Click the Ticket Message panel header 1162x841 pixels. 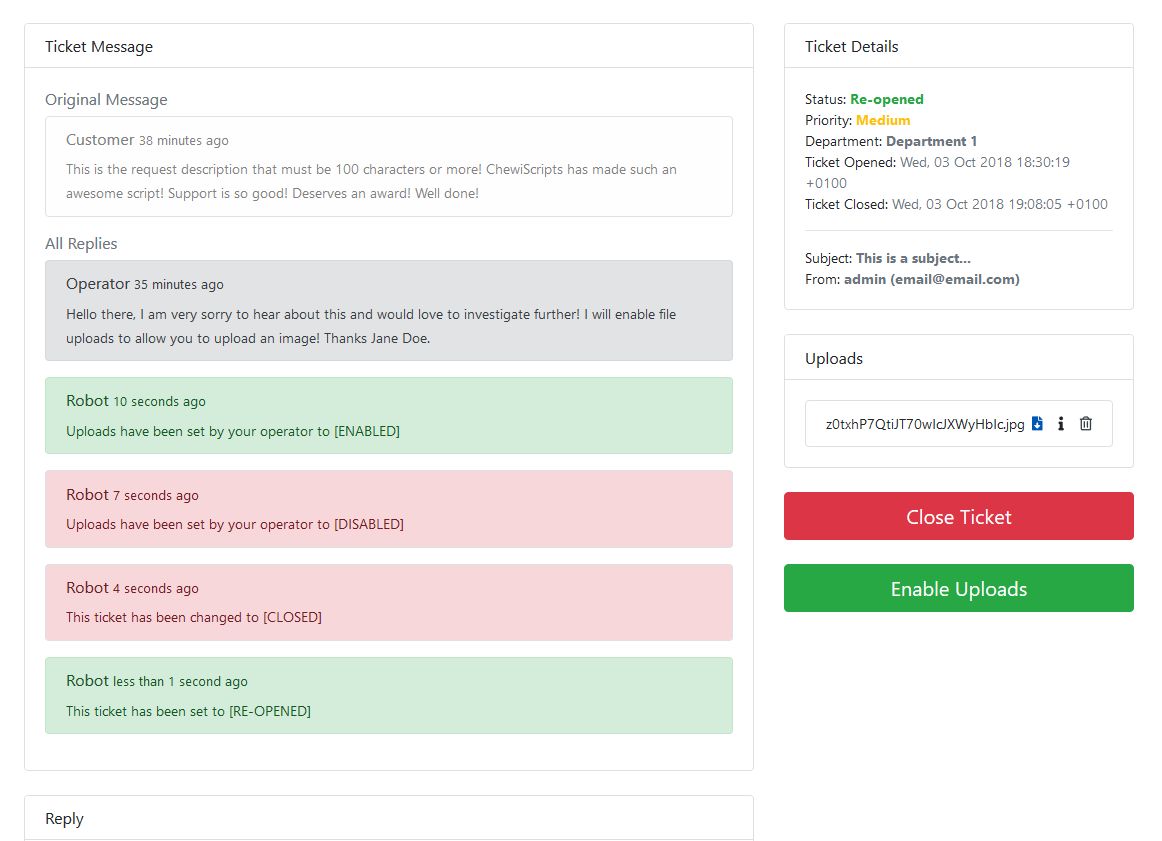point(388,46)
